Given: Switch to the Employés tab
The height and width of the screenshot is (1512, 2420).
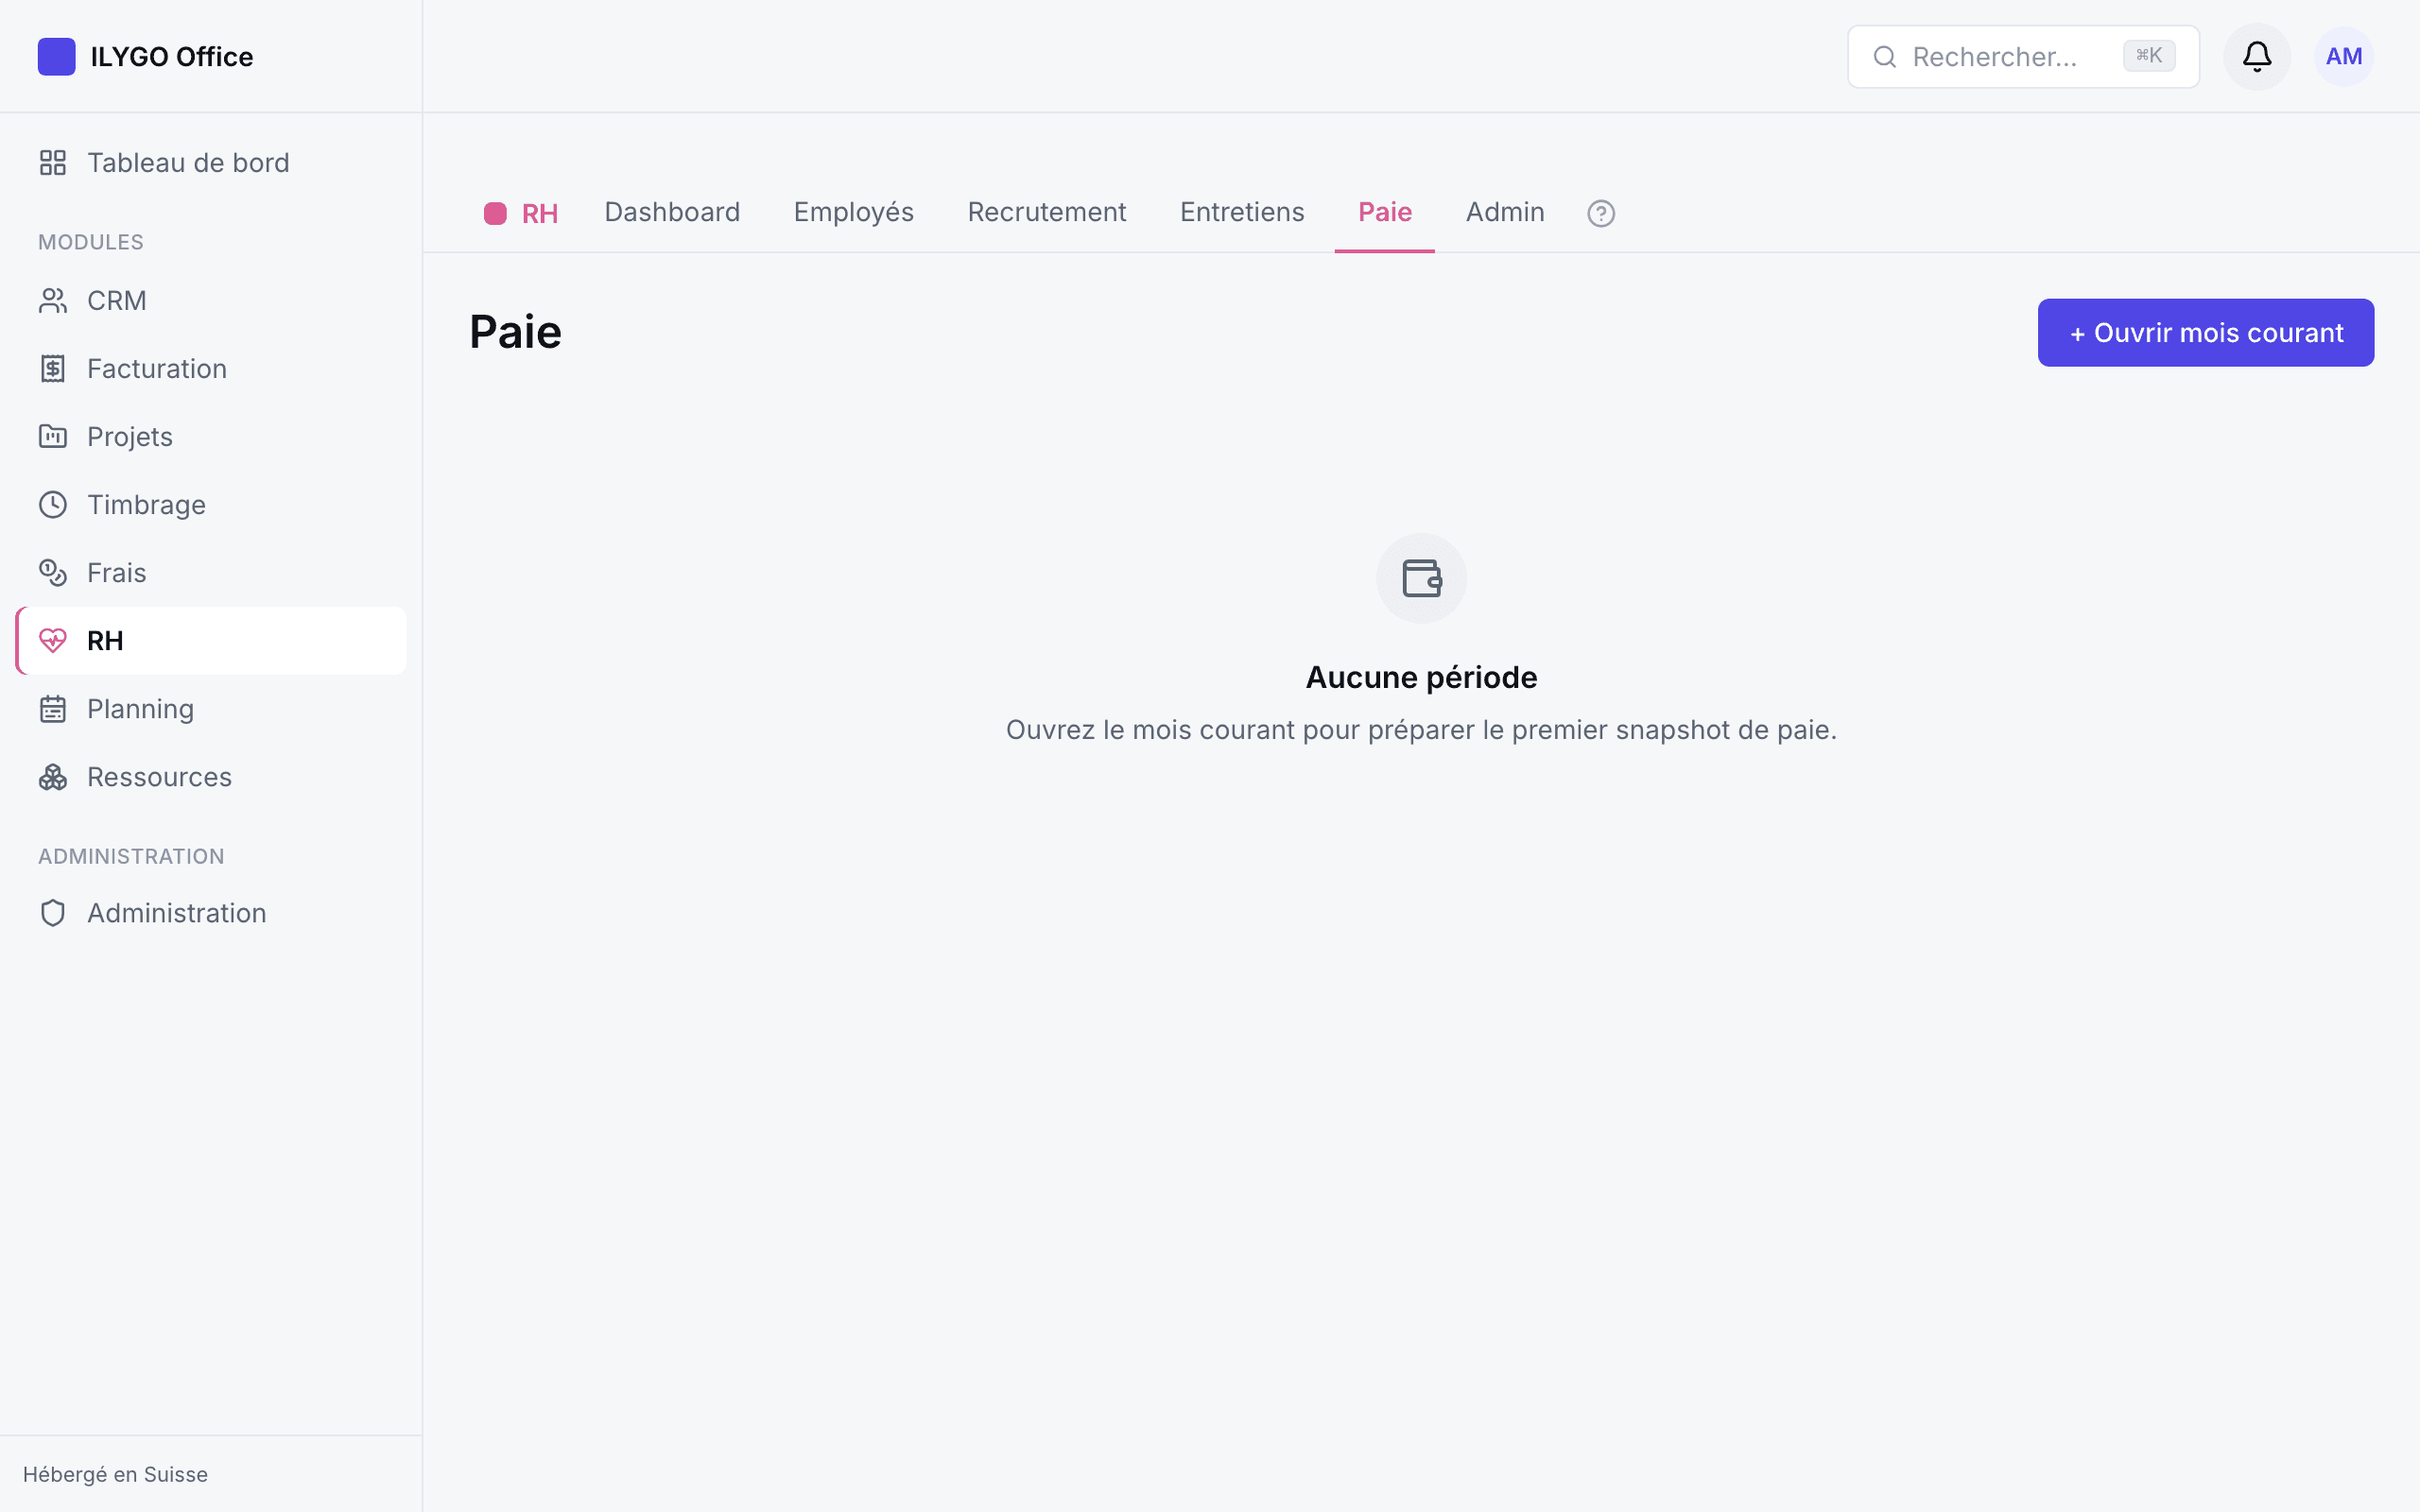Looking at the screenshot, I should click(853, 212).
